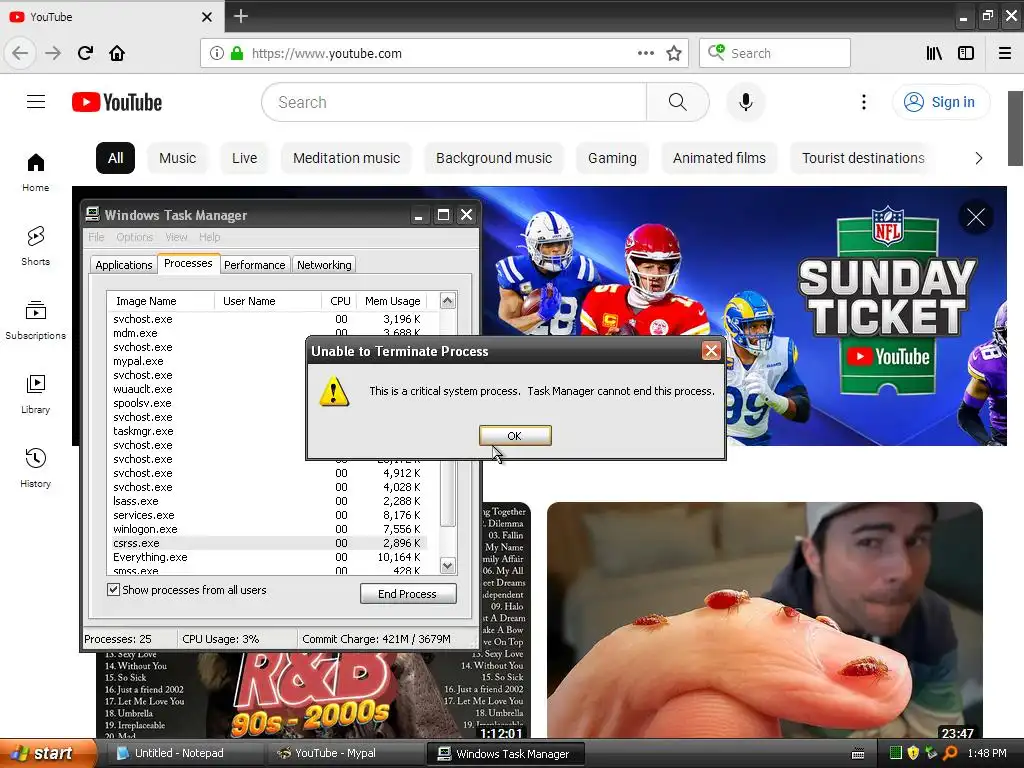1024x768 pixels.
Task: Show site information icon in address bar
Action: click(x=217, y=53)
